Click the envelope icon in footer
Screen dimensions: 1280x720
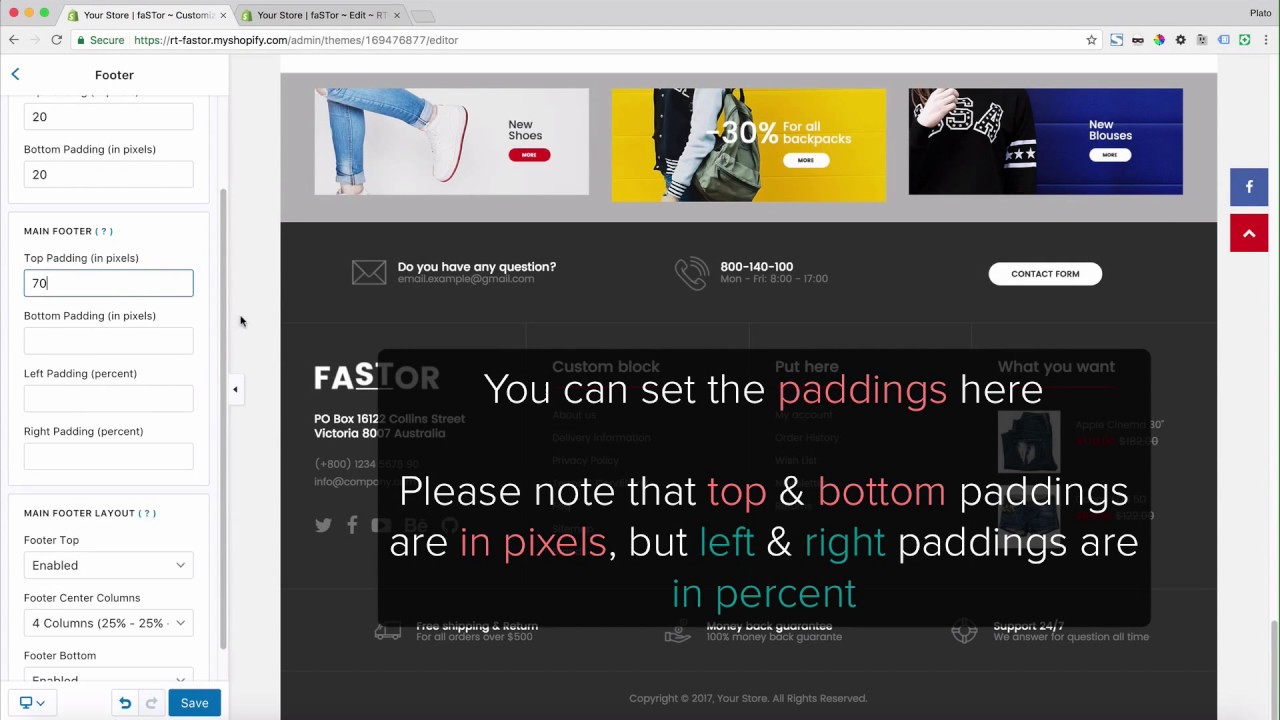[x=369, y=272]
